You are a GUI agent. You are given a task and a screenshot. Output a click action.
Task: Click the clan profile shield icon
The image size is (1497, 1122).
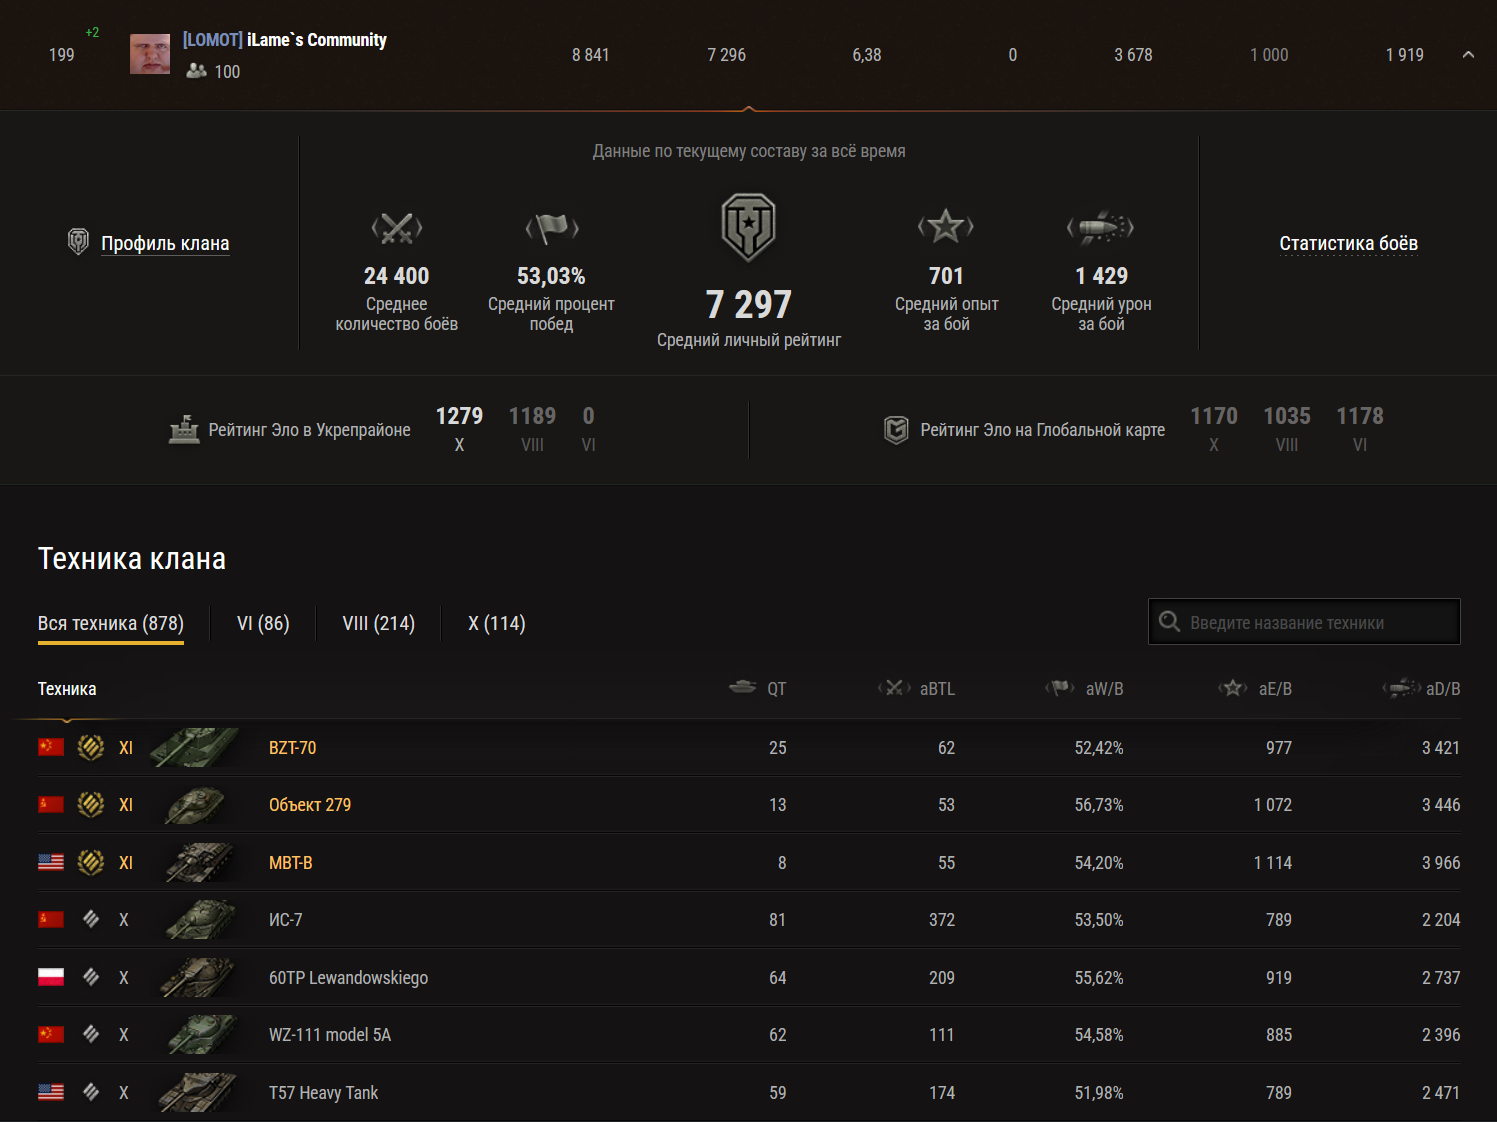tap(78, 242)
